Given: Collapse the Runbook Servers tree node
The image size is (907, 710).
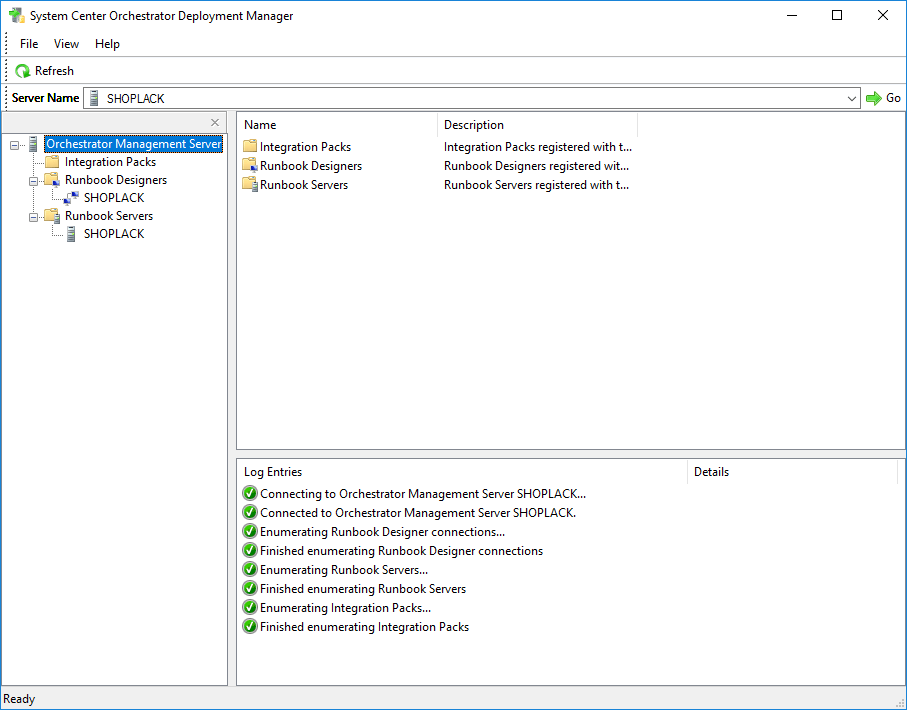Looking at the screenshot, I should tap(34, 217).
